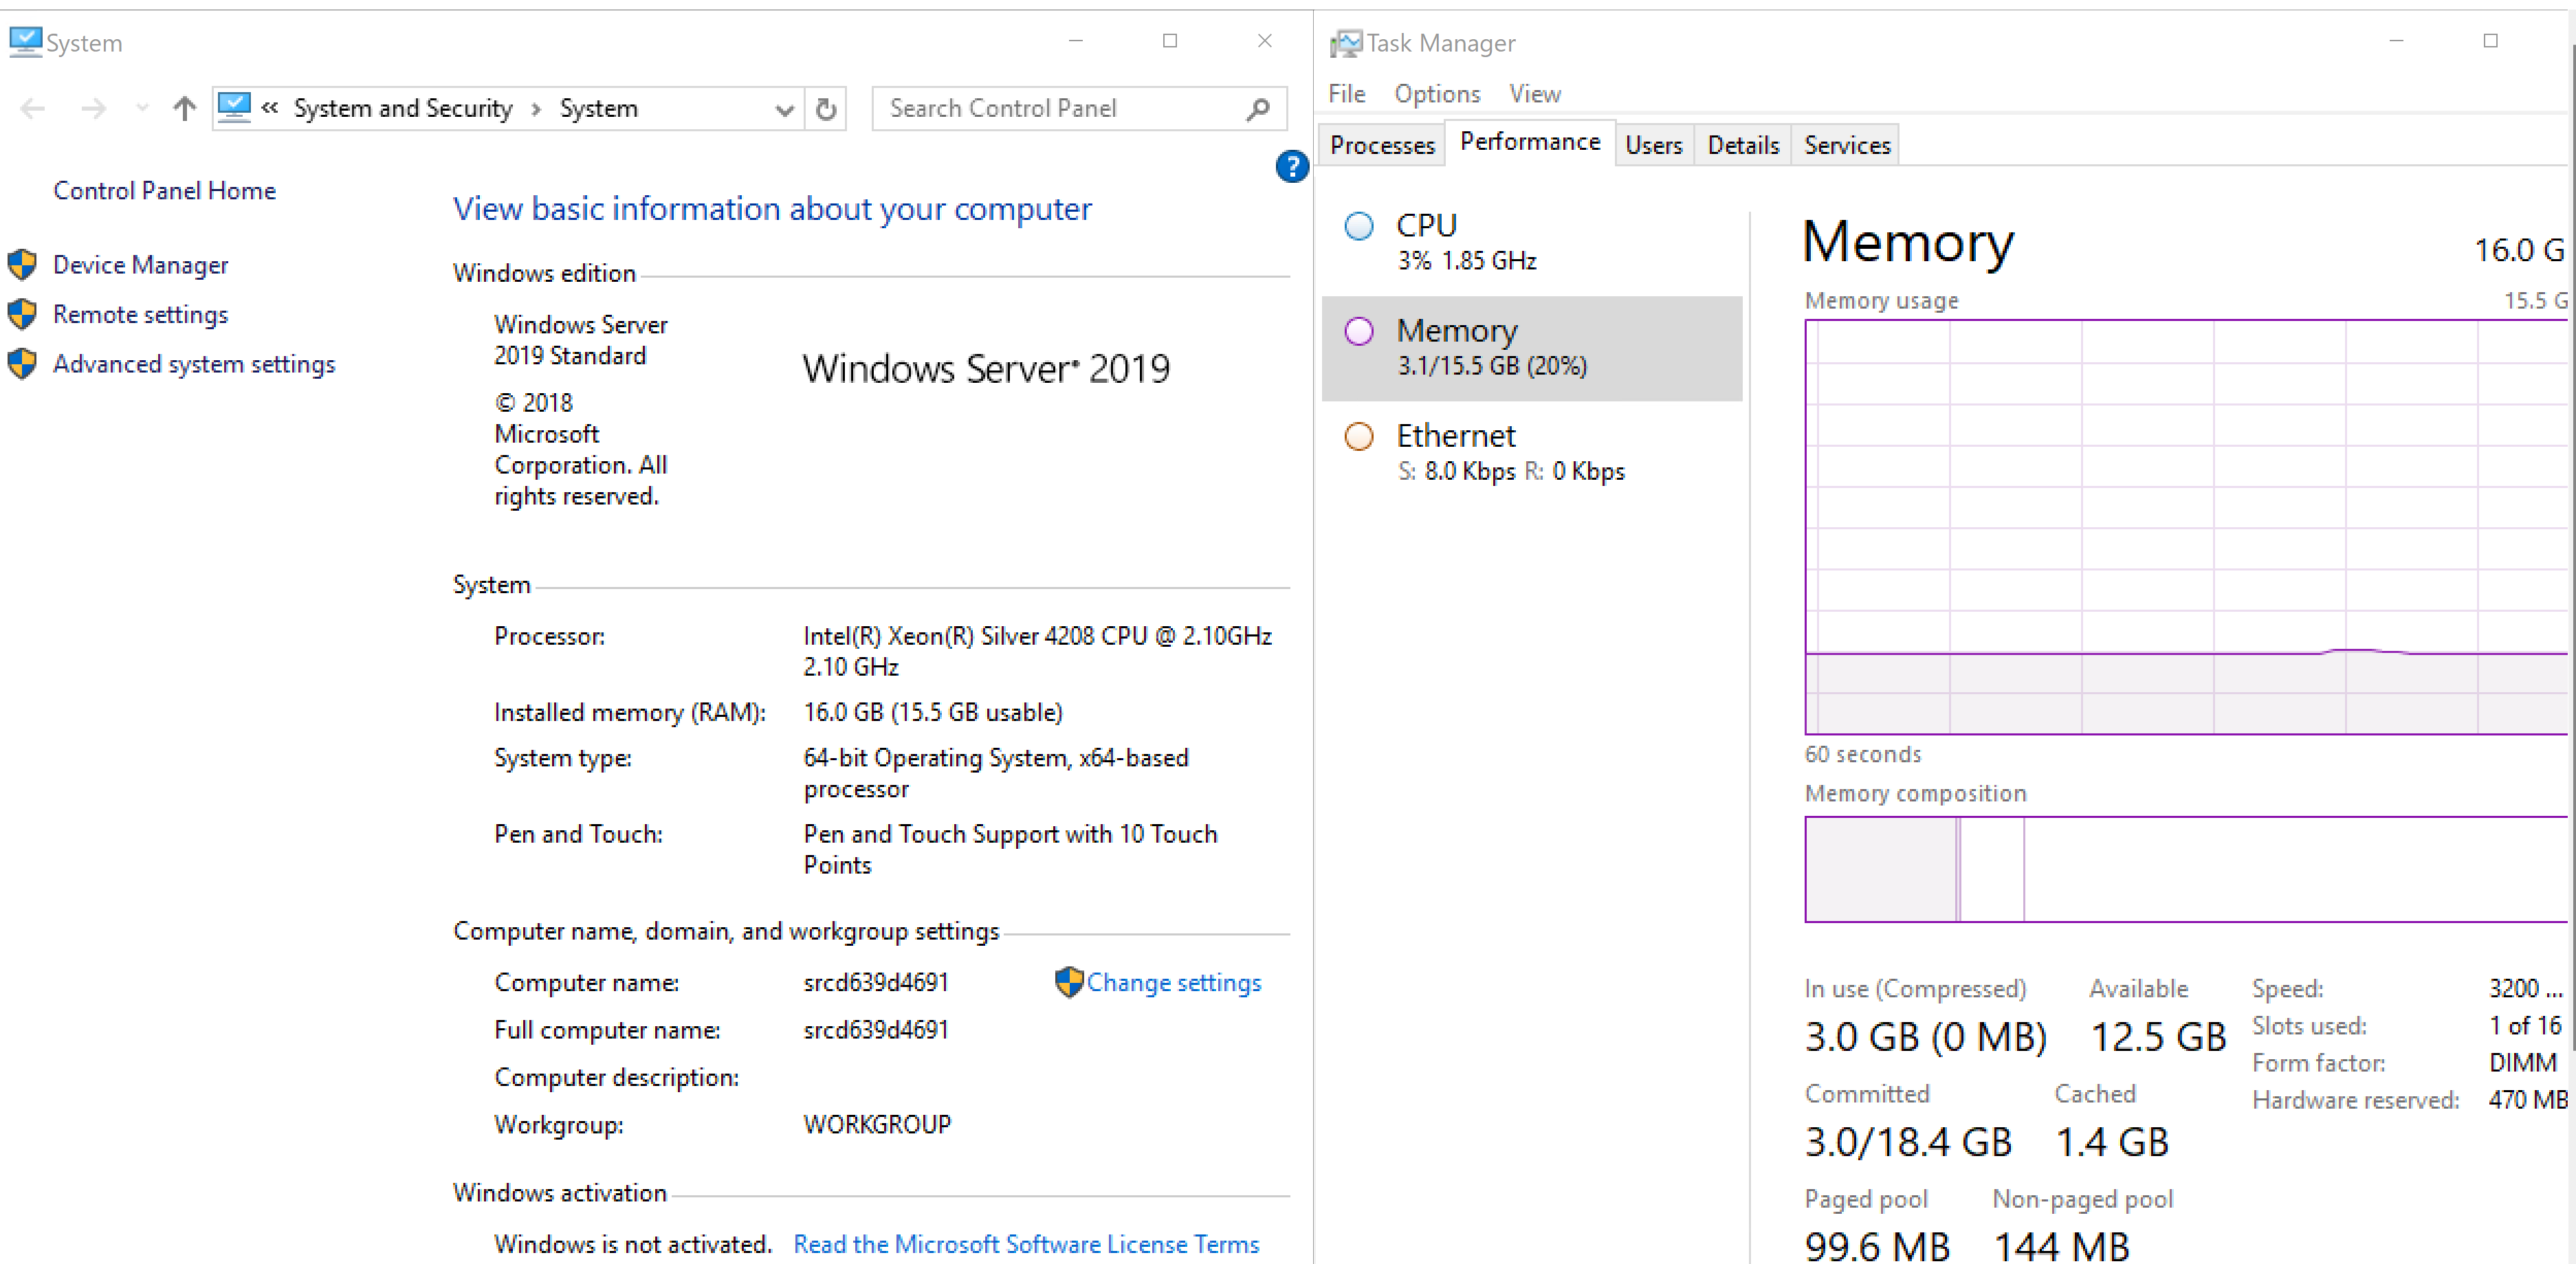Click the Forward arrow in System window

coord(93,108)
